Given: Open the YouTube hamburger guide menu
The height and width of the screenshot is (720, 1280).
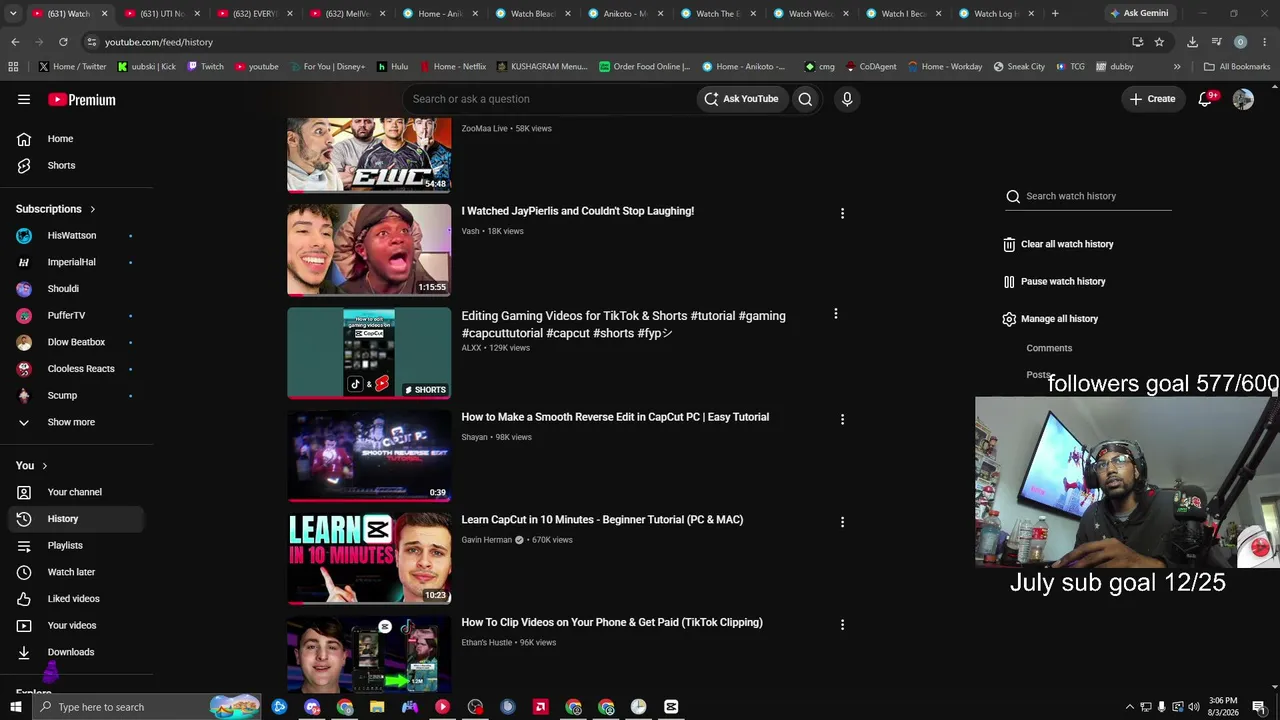Looking at the screenshot, I should coord(24,99).
